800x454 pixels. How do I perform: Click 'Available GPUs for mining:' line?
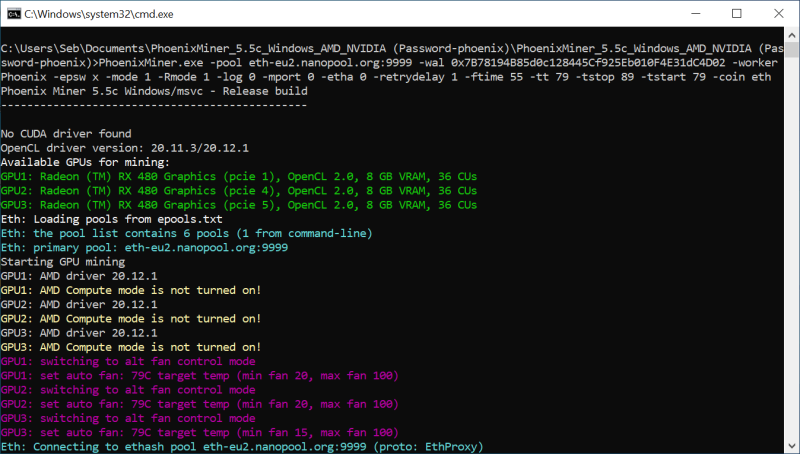coord(85,162)
